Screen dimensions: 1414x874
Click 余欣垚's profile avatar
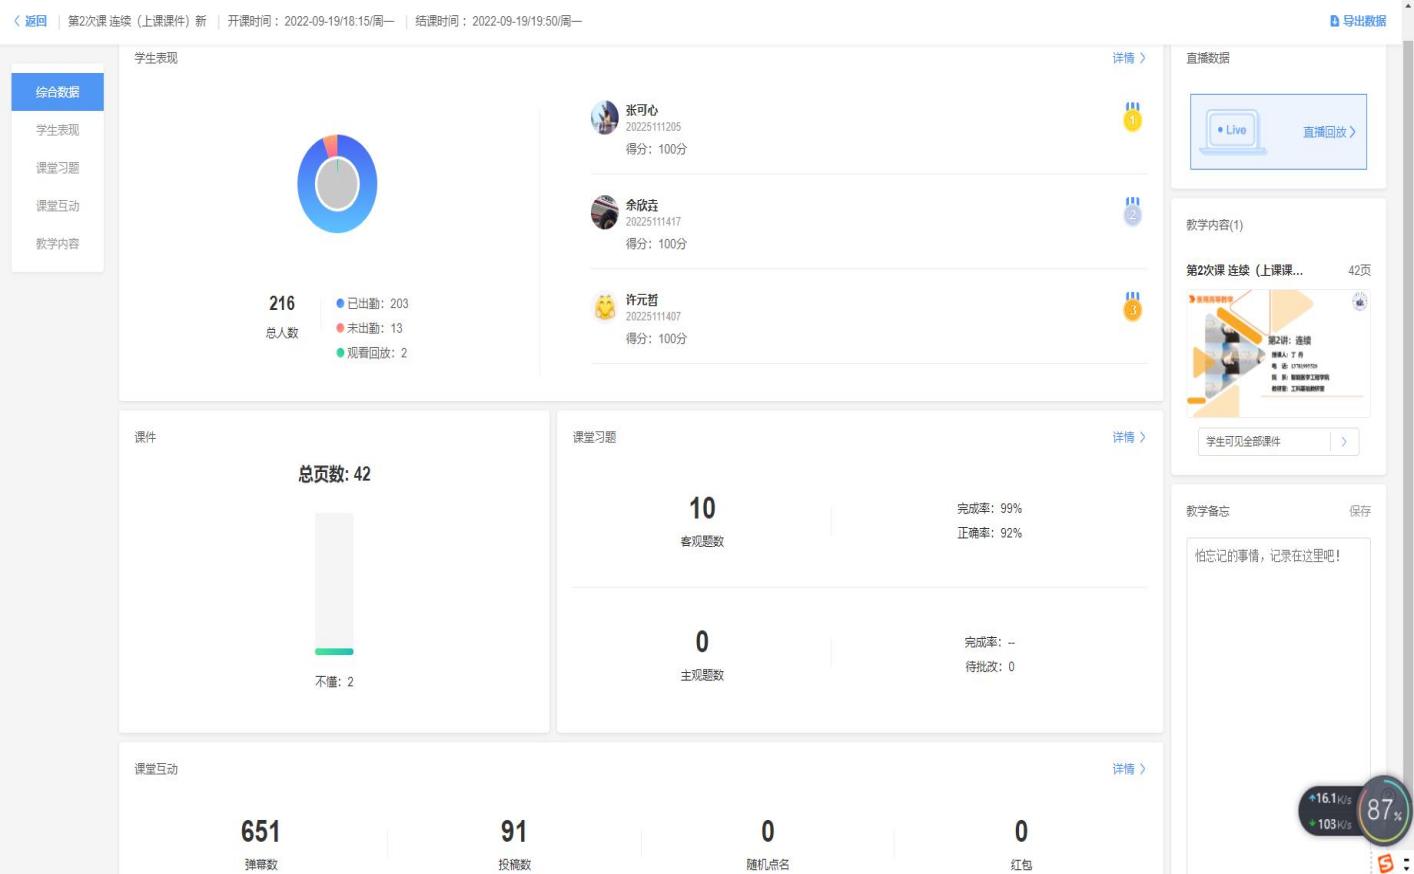click(605, 212)
